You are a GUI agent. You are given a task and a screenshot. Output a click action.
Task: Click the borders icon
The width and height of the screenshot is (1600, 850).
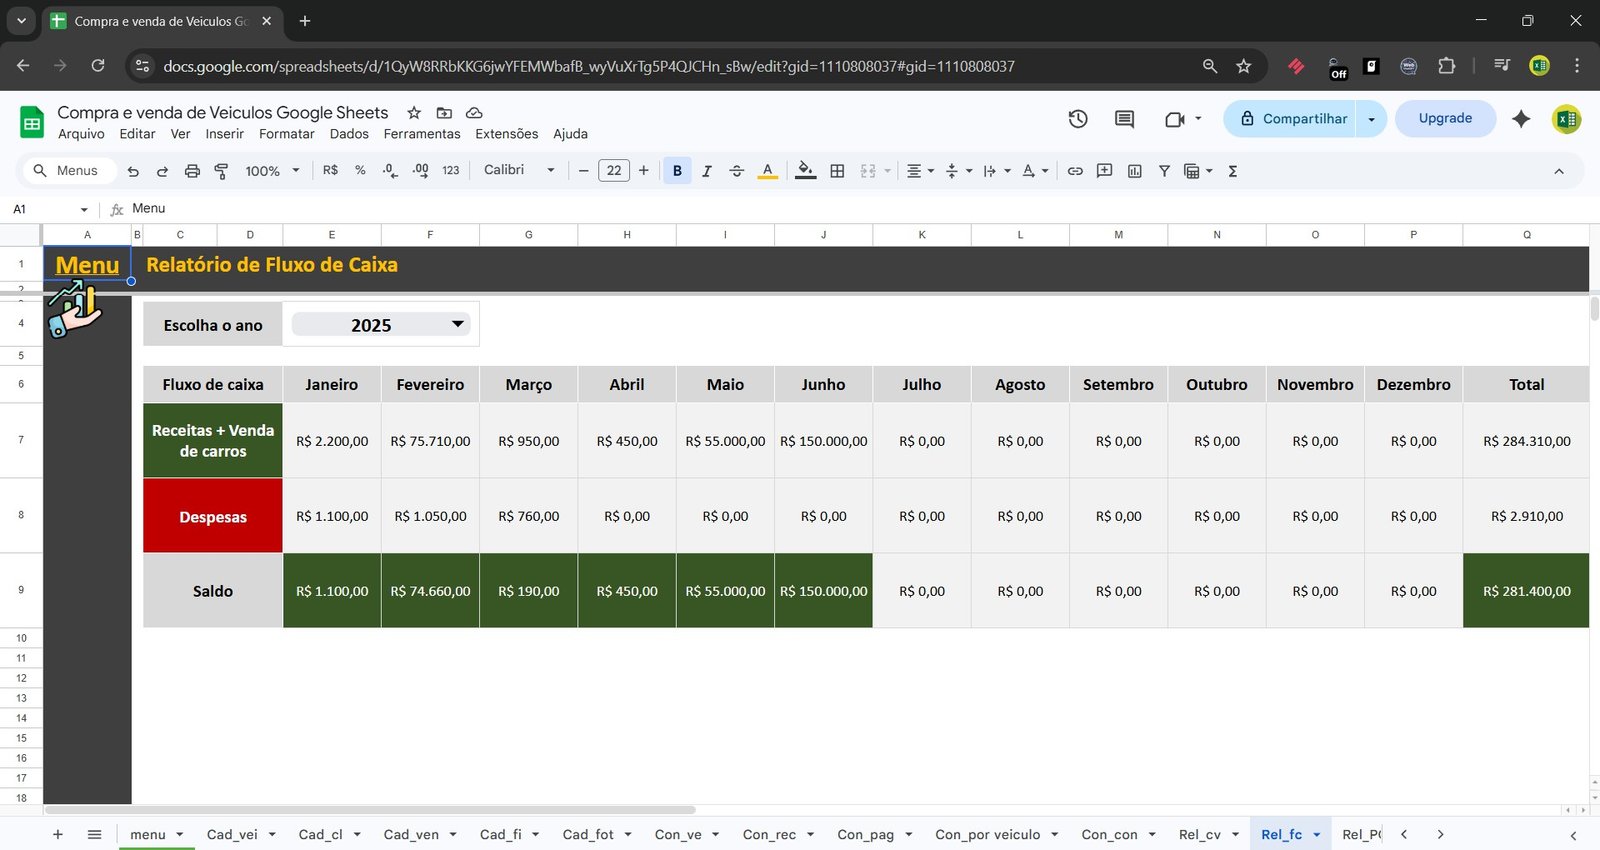pos(838,171)
